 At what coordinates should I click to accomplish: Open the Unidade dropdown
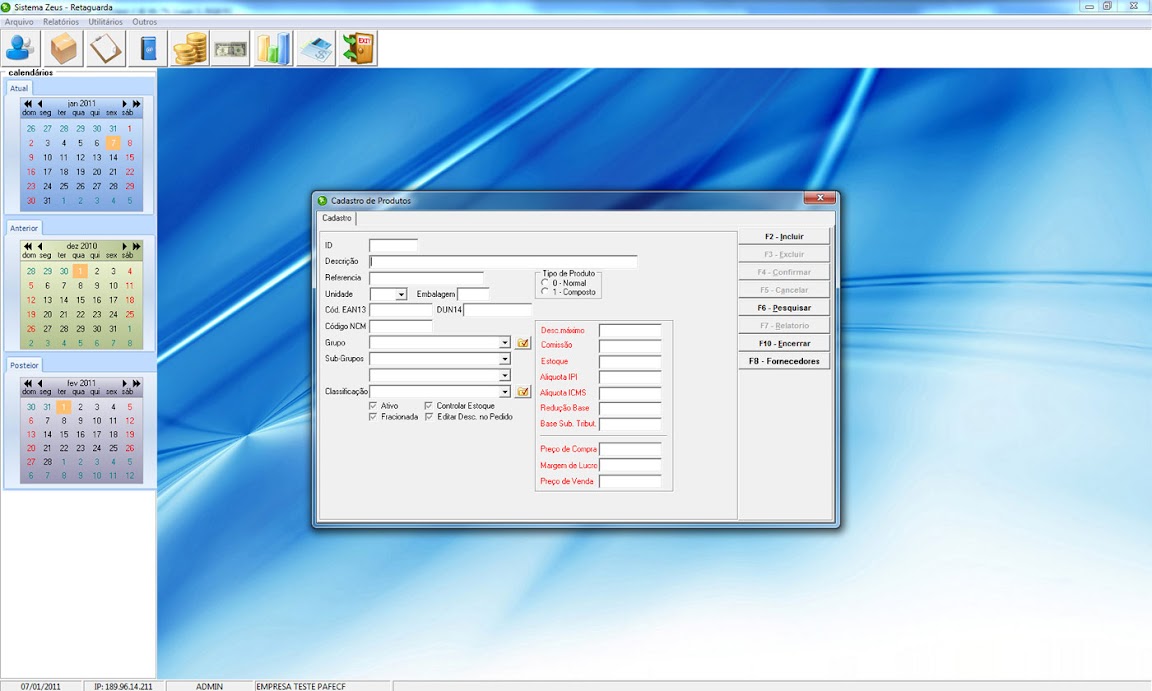[x=401, y=294]
